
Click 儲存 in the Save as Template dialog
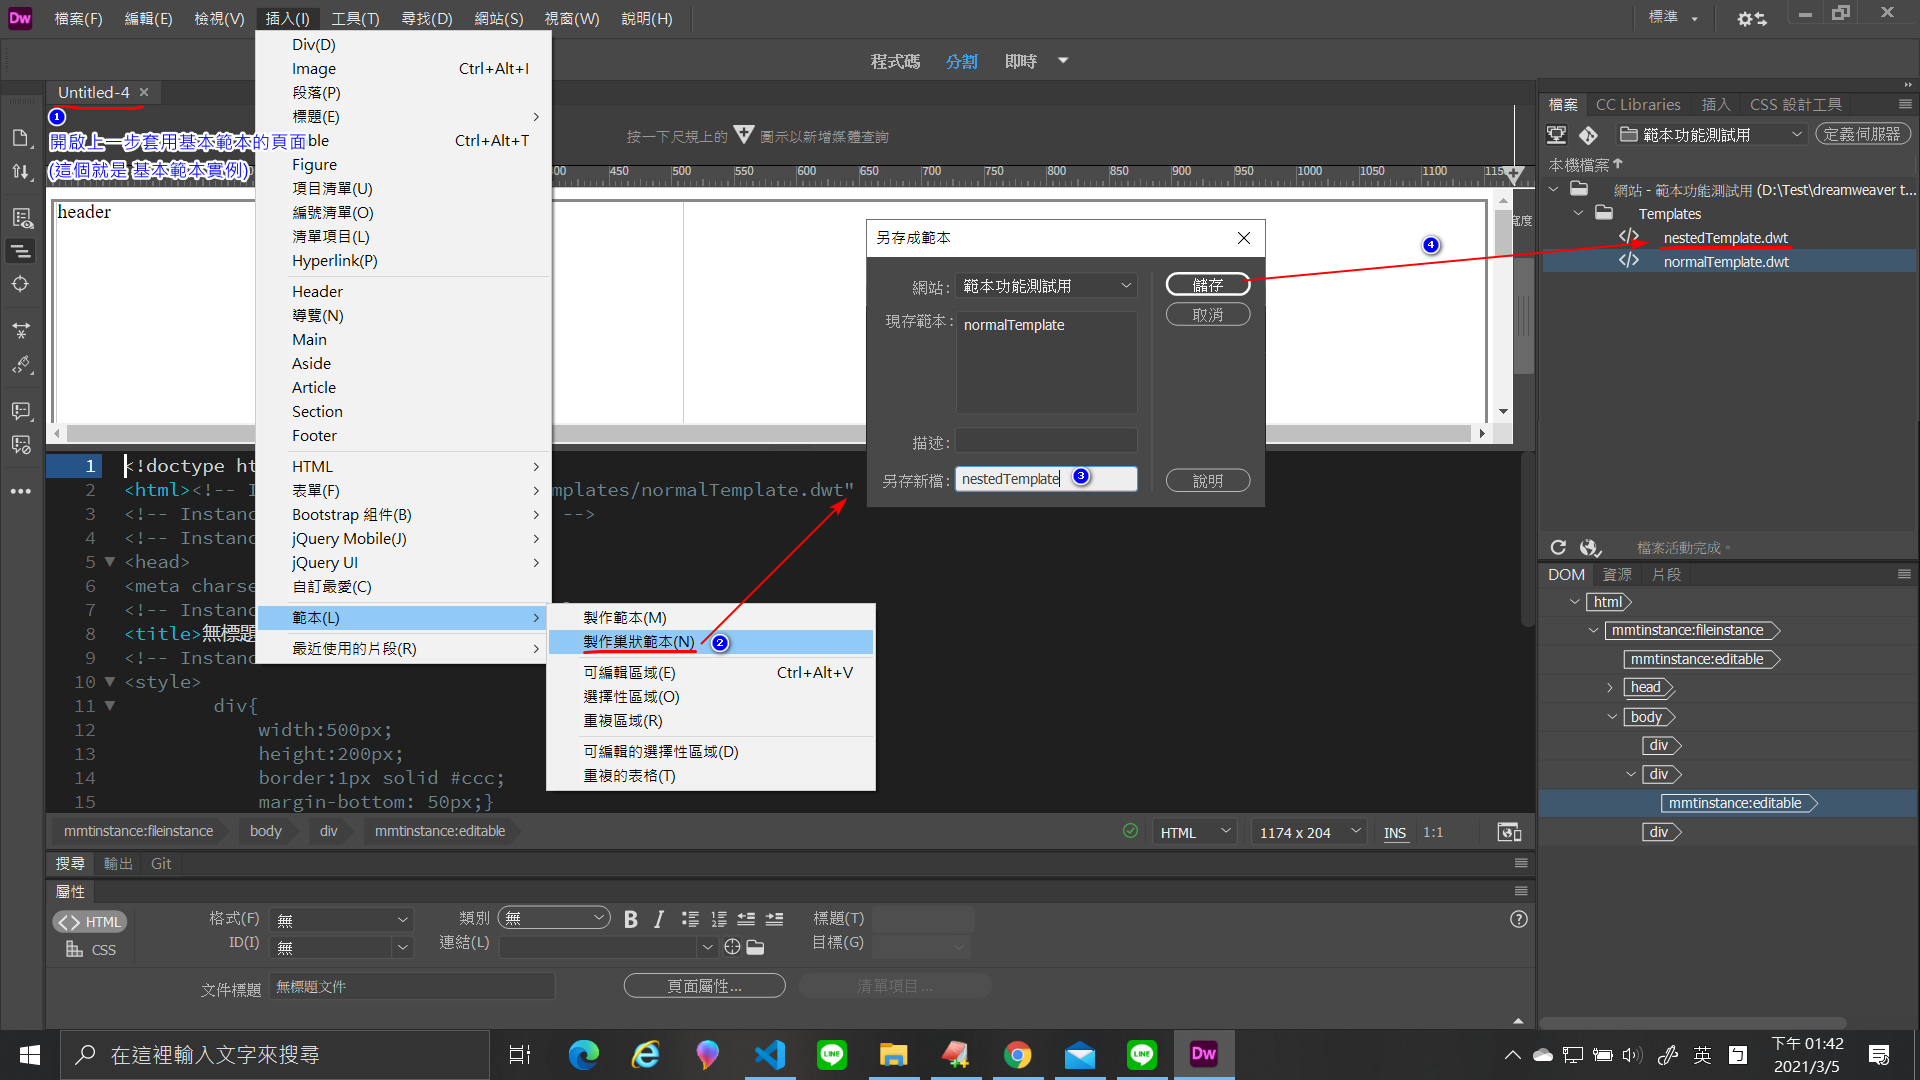1207,284
